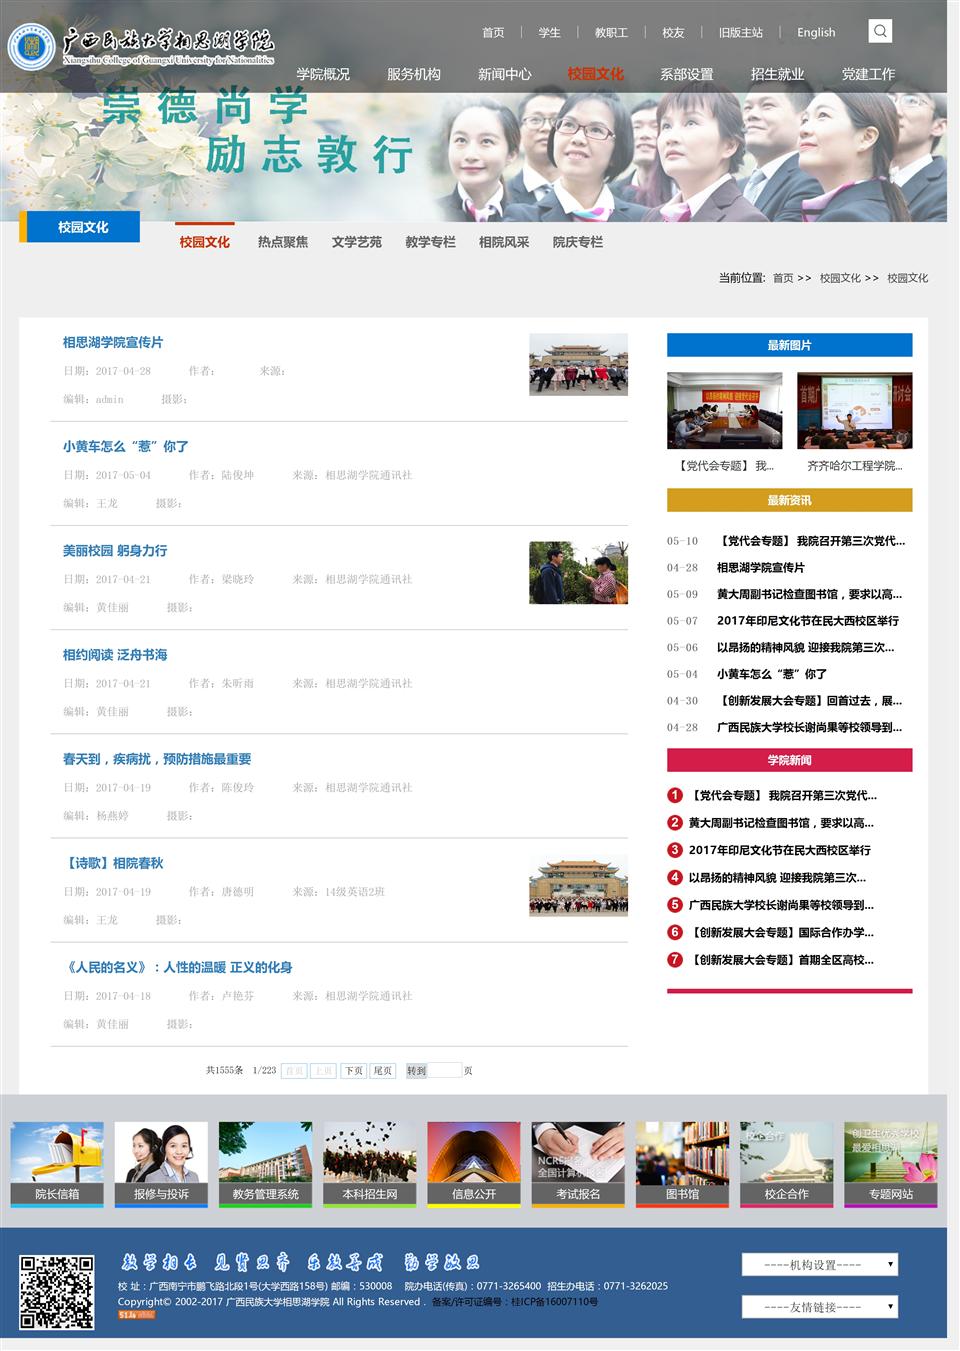Switch site language to English
Screen dimensions: 960x1351
click(816, 33)
